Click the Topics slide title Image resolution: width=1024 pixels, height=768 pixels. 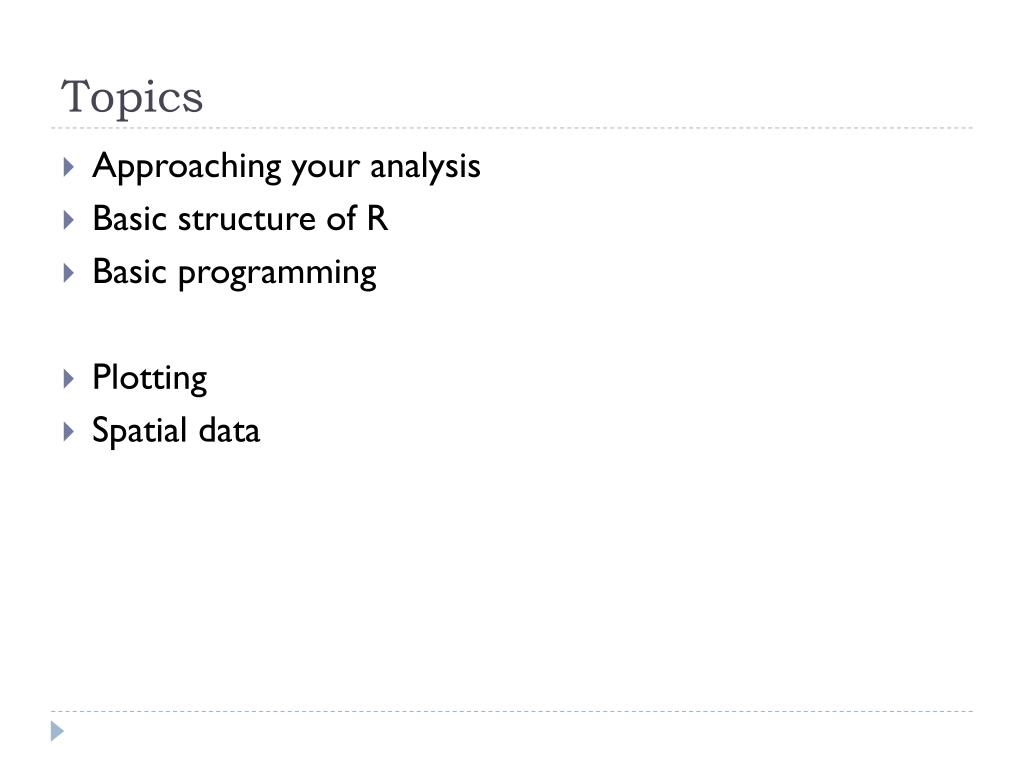[x=132, y=98]
